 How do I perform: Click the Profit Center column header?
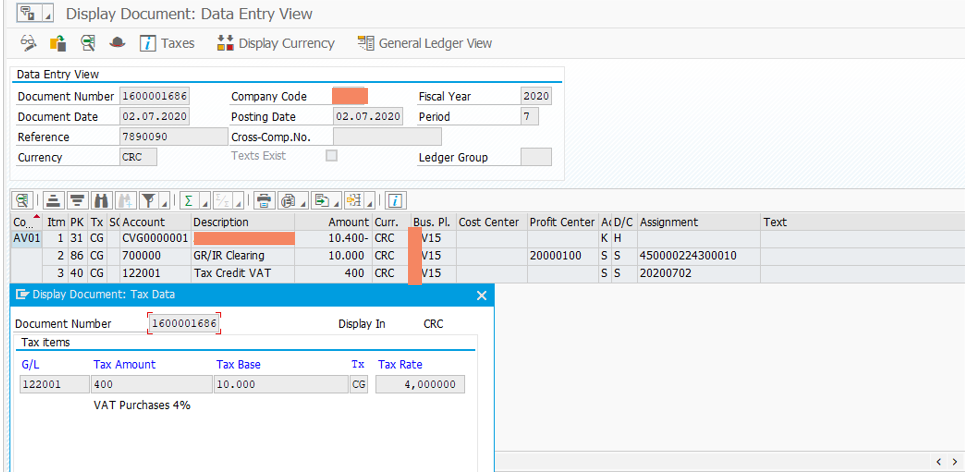point(562,222)
